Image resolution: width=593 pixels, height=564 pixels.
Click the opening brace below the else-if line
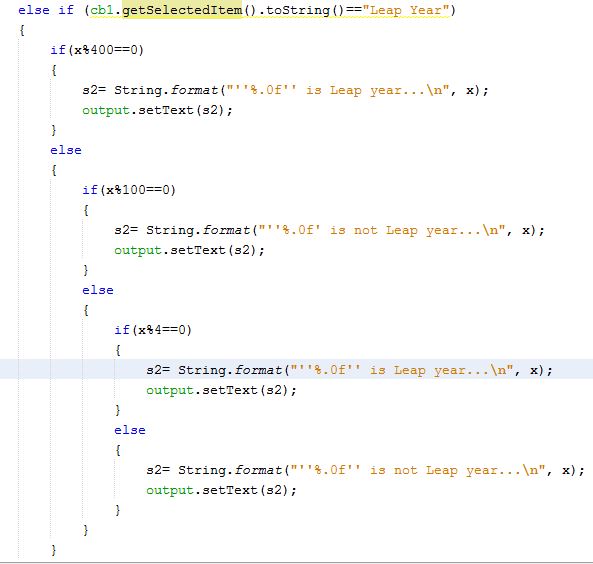click(22, 30)
